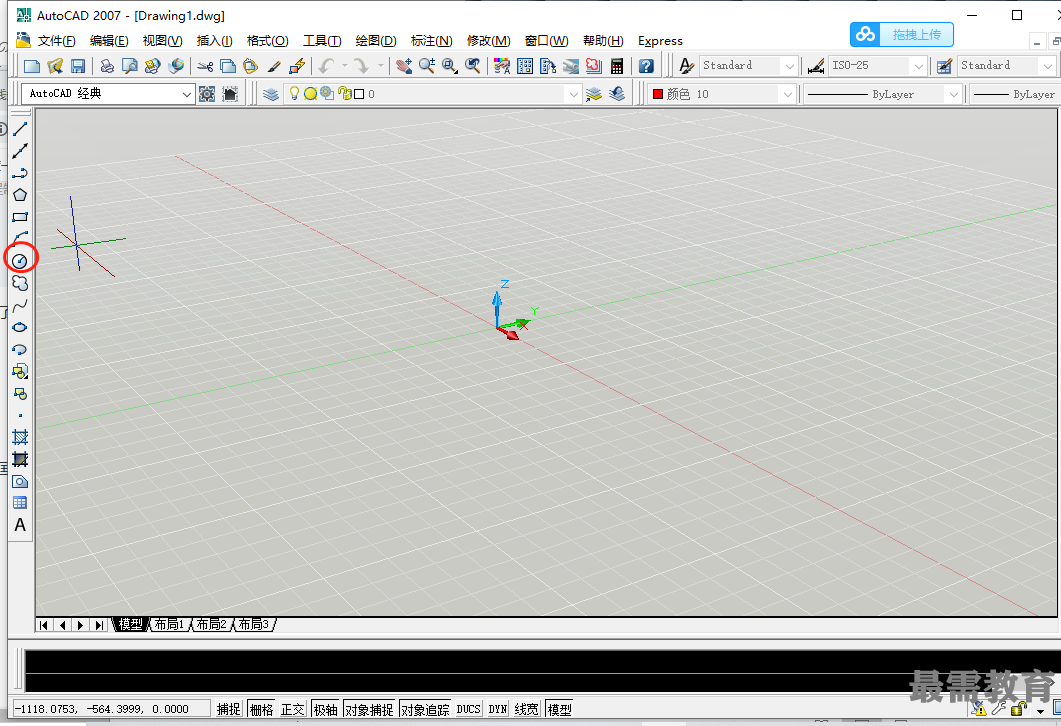Toggle 对象捕捉 object snap
The width and height of the screenshot is (1061, 726).
coord(369,709)
